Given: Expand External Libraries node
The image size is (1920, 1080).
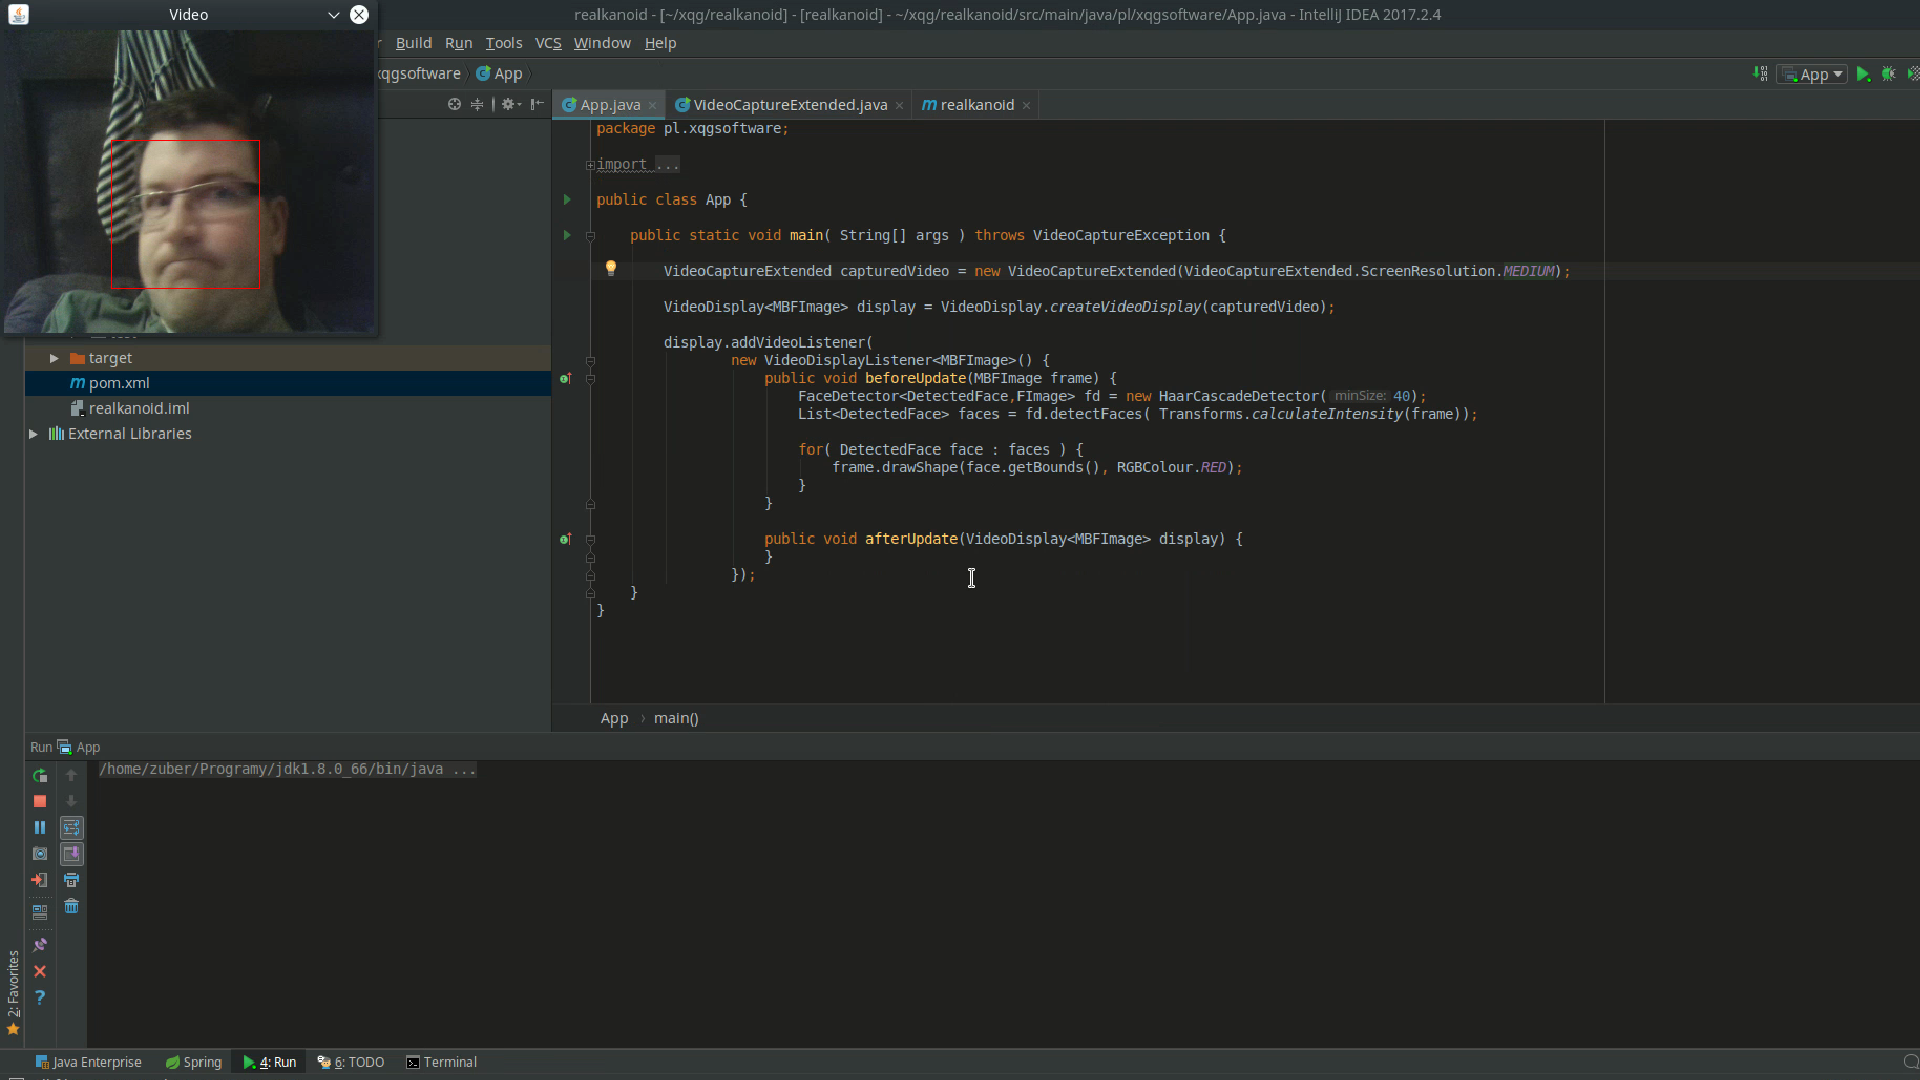Looking at the screenshot, I should click(x=33, y=434).
